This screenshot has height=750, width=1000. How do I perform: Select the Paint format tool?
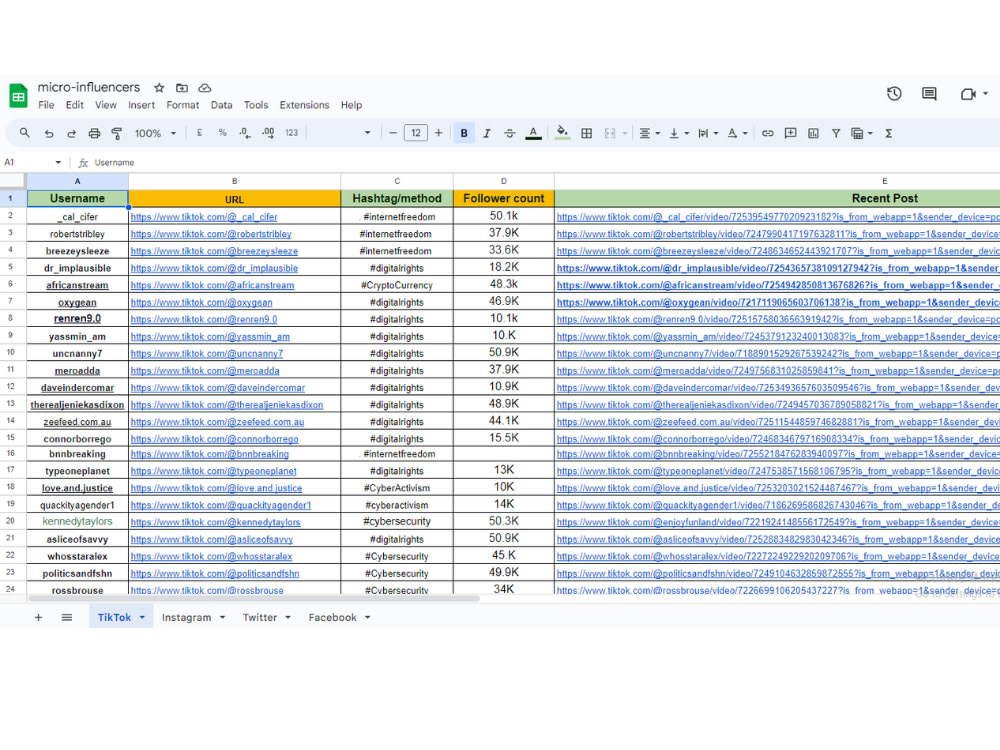(117, 132)
